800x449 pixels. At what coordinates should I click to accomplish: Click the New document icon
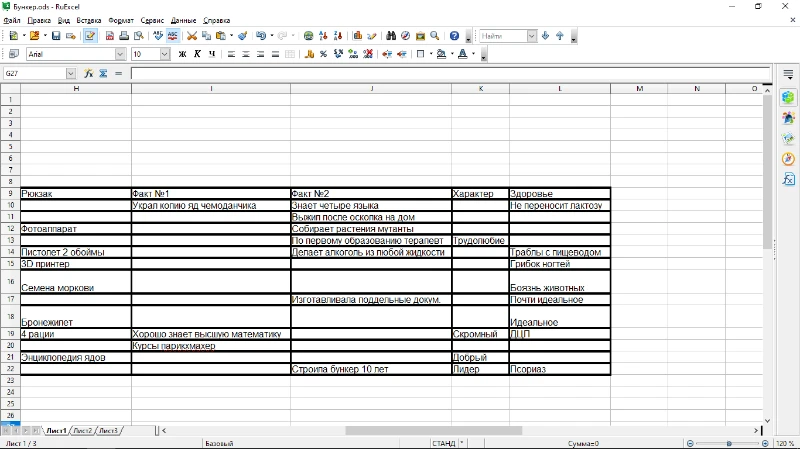pyautogui.click(x=14, y=36)
